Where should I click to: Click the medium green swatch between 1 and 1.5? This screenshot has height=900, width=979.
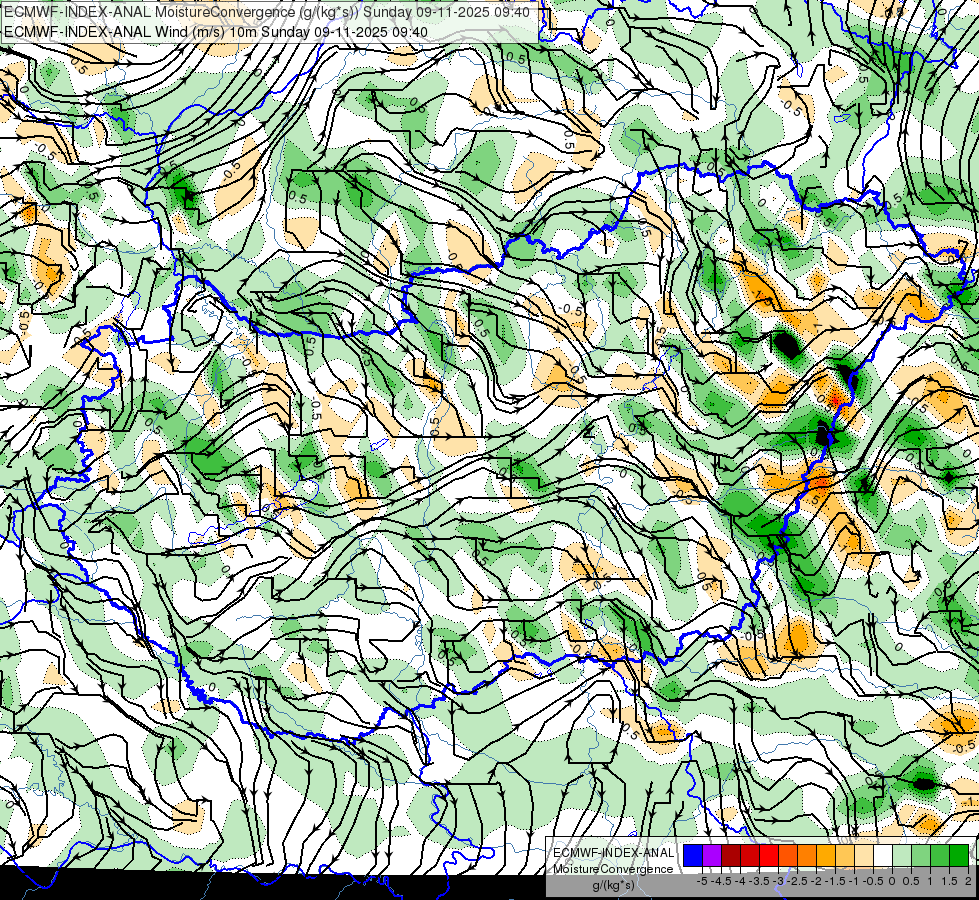point(940,855)
